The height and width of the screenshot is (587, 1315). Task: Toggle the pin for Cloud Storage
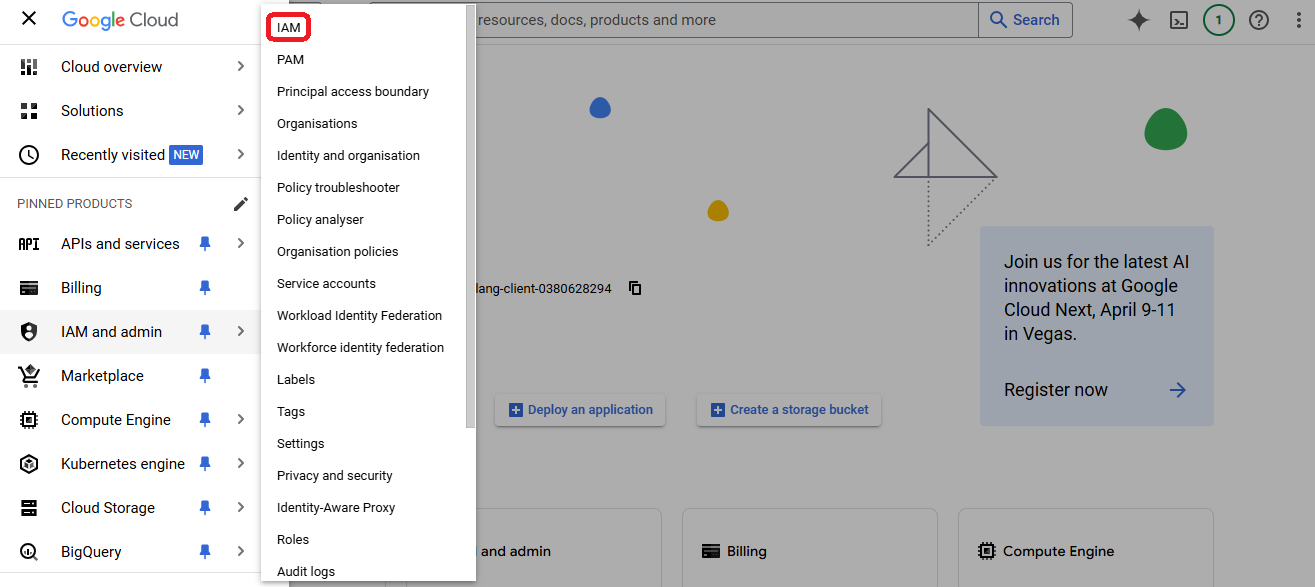click(205, 508)
